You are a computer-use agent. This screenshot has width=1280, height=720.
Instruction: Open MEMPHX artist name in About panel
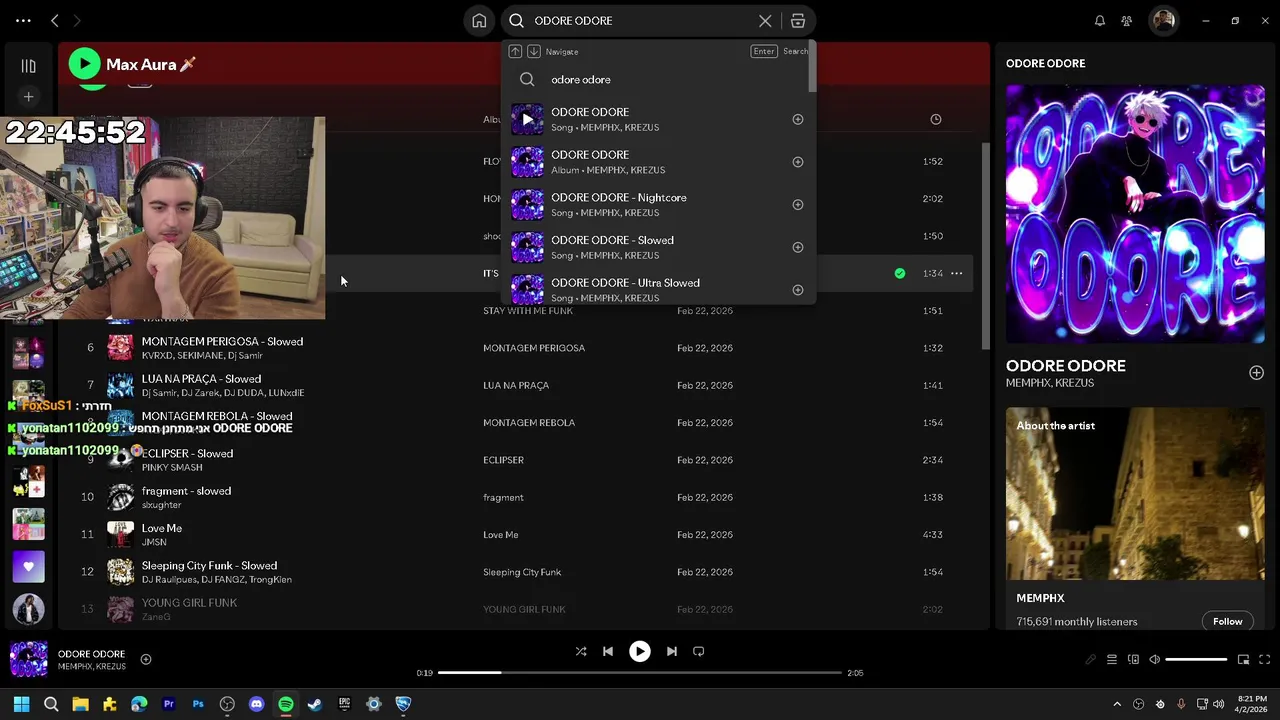[x=1040, y=598]
